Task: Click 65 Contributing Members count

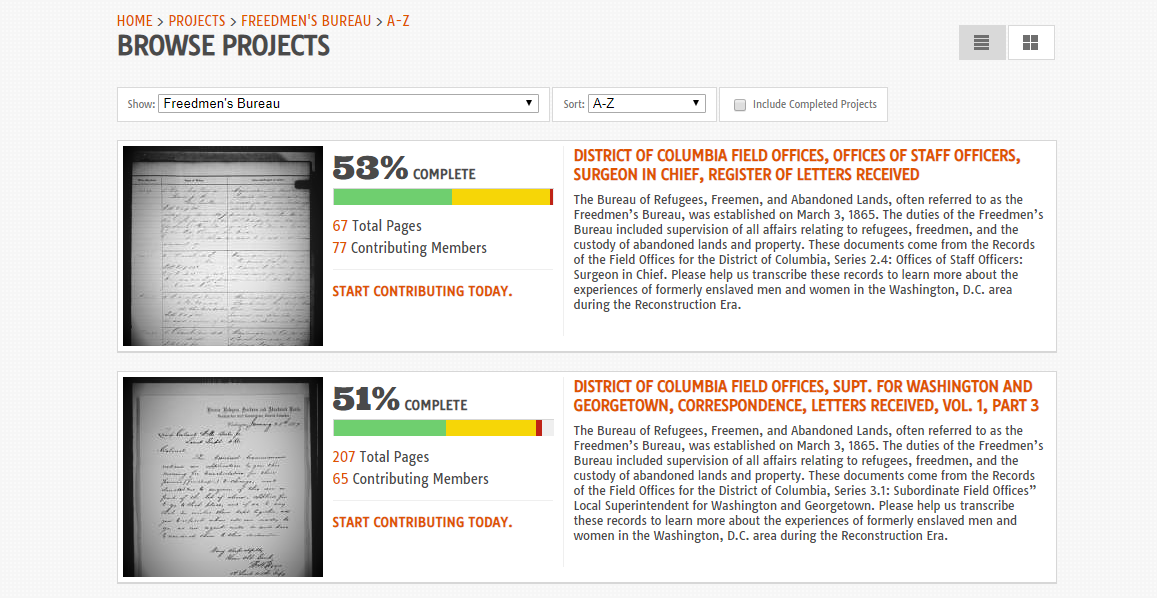Action: tap(410, 479)
